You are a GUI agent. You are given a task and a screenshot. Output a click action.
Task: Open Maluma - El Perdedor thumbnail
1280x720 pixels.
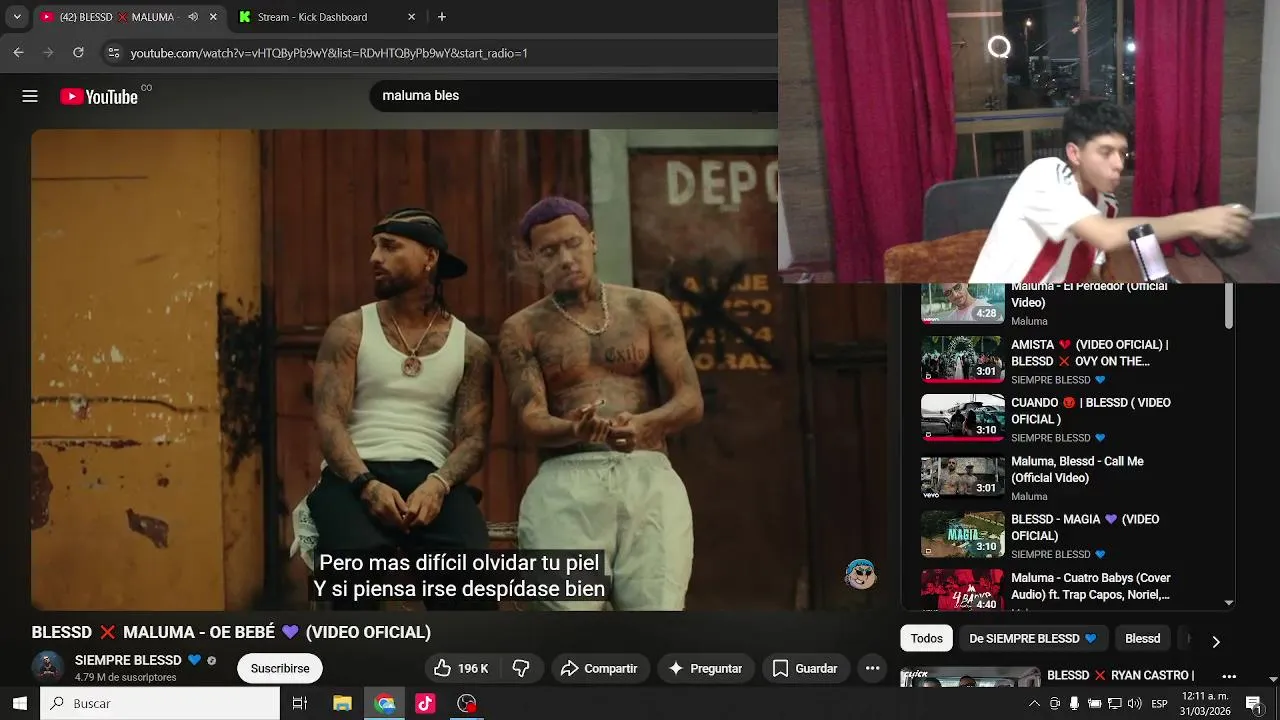(962, 304)
